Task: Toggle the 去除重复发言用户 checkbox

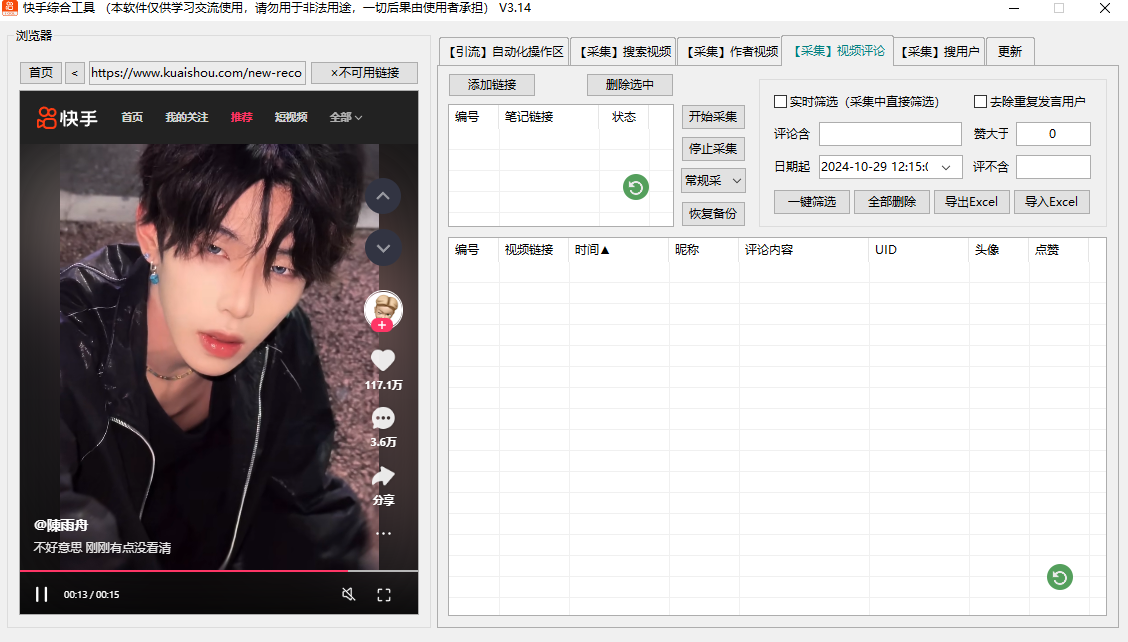Action: [x=981, y=102]
